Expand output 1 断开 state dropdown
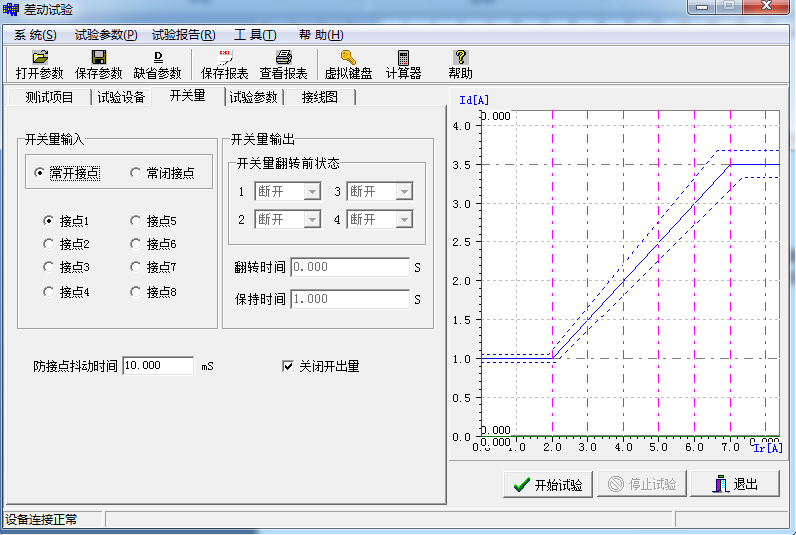Image resolution: width=796 pixels, height=535 pixels. 312,192
